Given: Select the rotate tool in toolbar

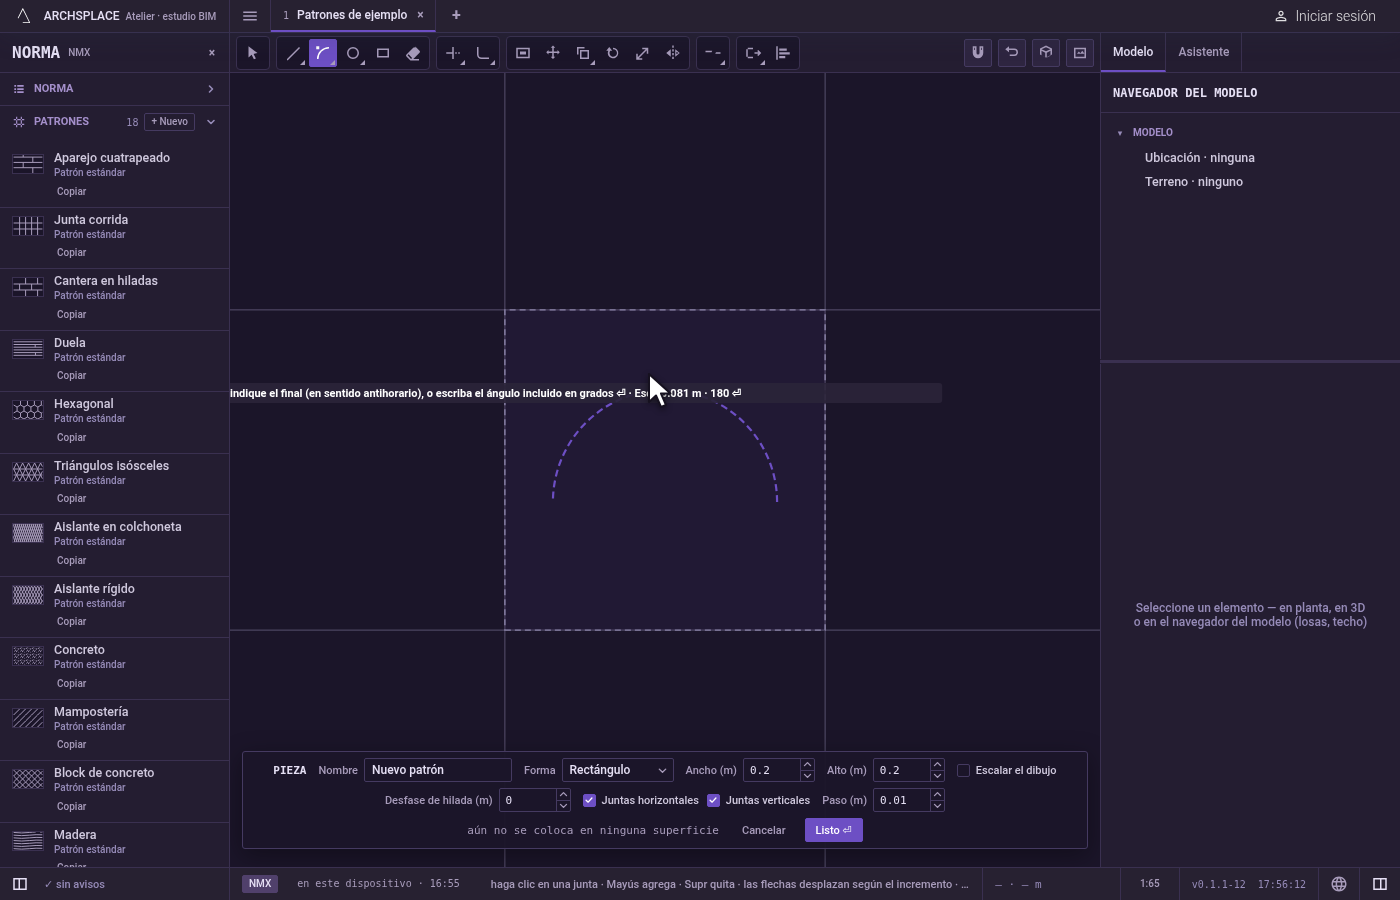Looking at the screenshot, I should (x=613, y=53).
